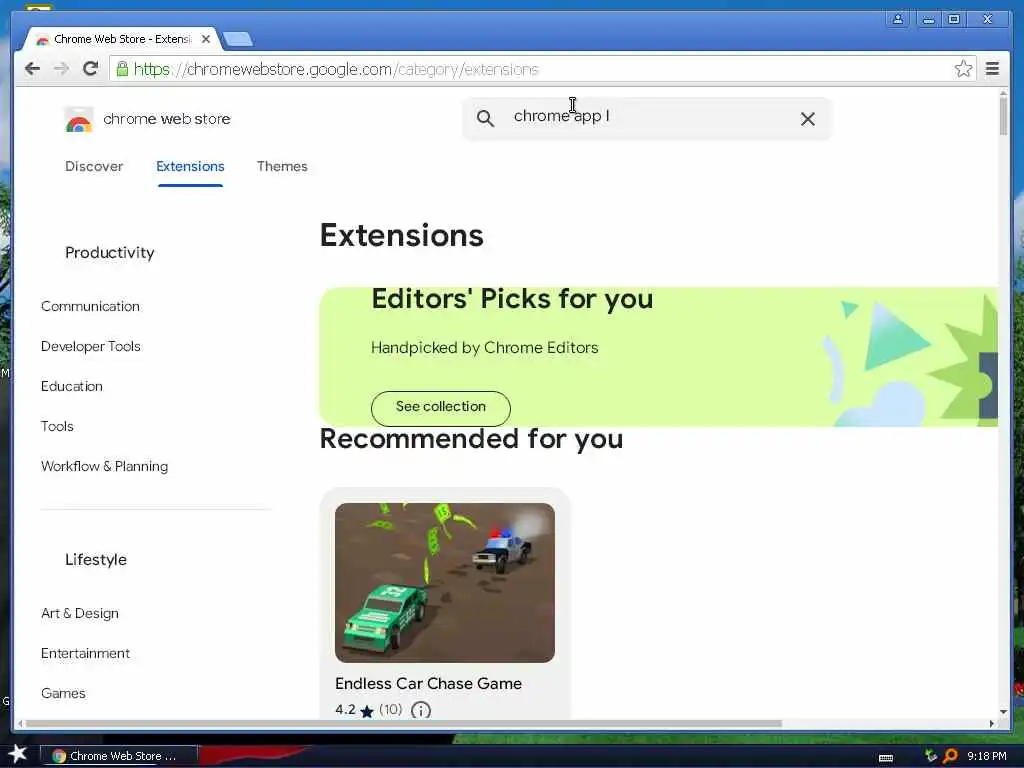
Task: Click the Handpicked by Chrome Editors text
Action: (485, 347)
